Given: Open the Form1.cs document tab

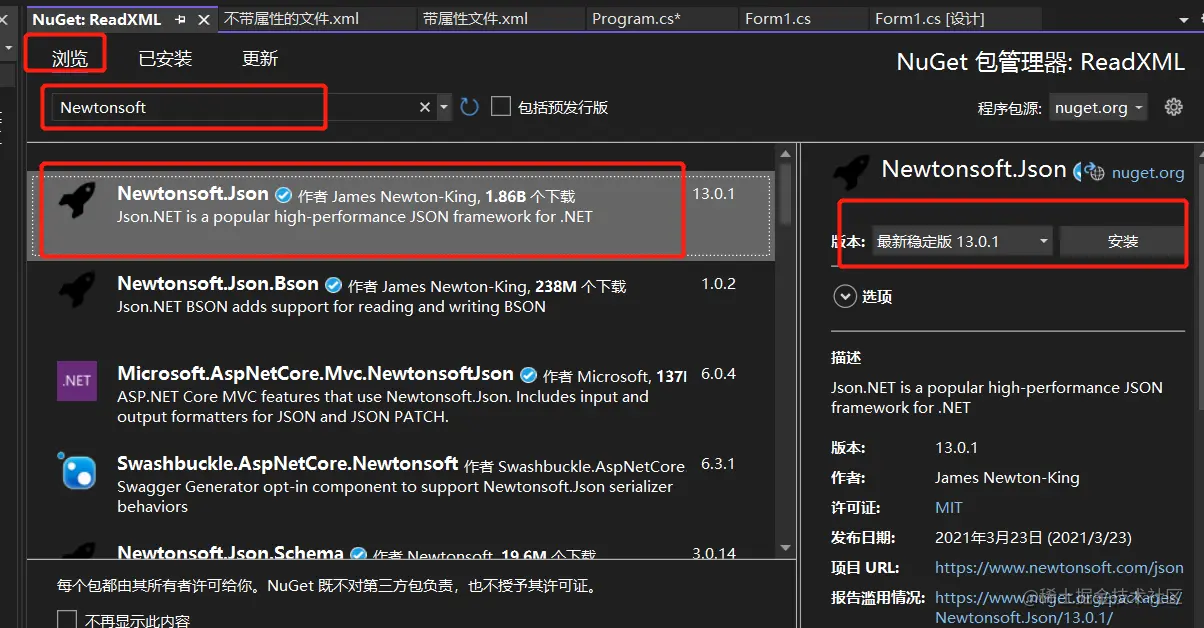Looking at the screenshot, I should click(x=804, y=19).
